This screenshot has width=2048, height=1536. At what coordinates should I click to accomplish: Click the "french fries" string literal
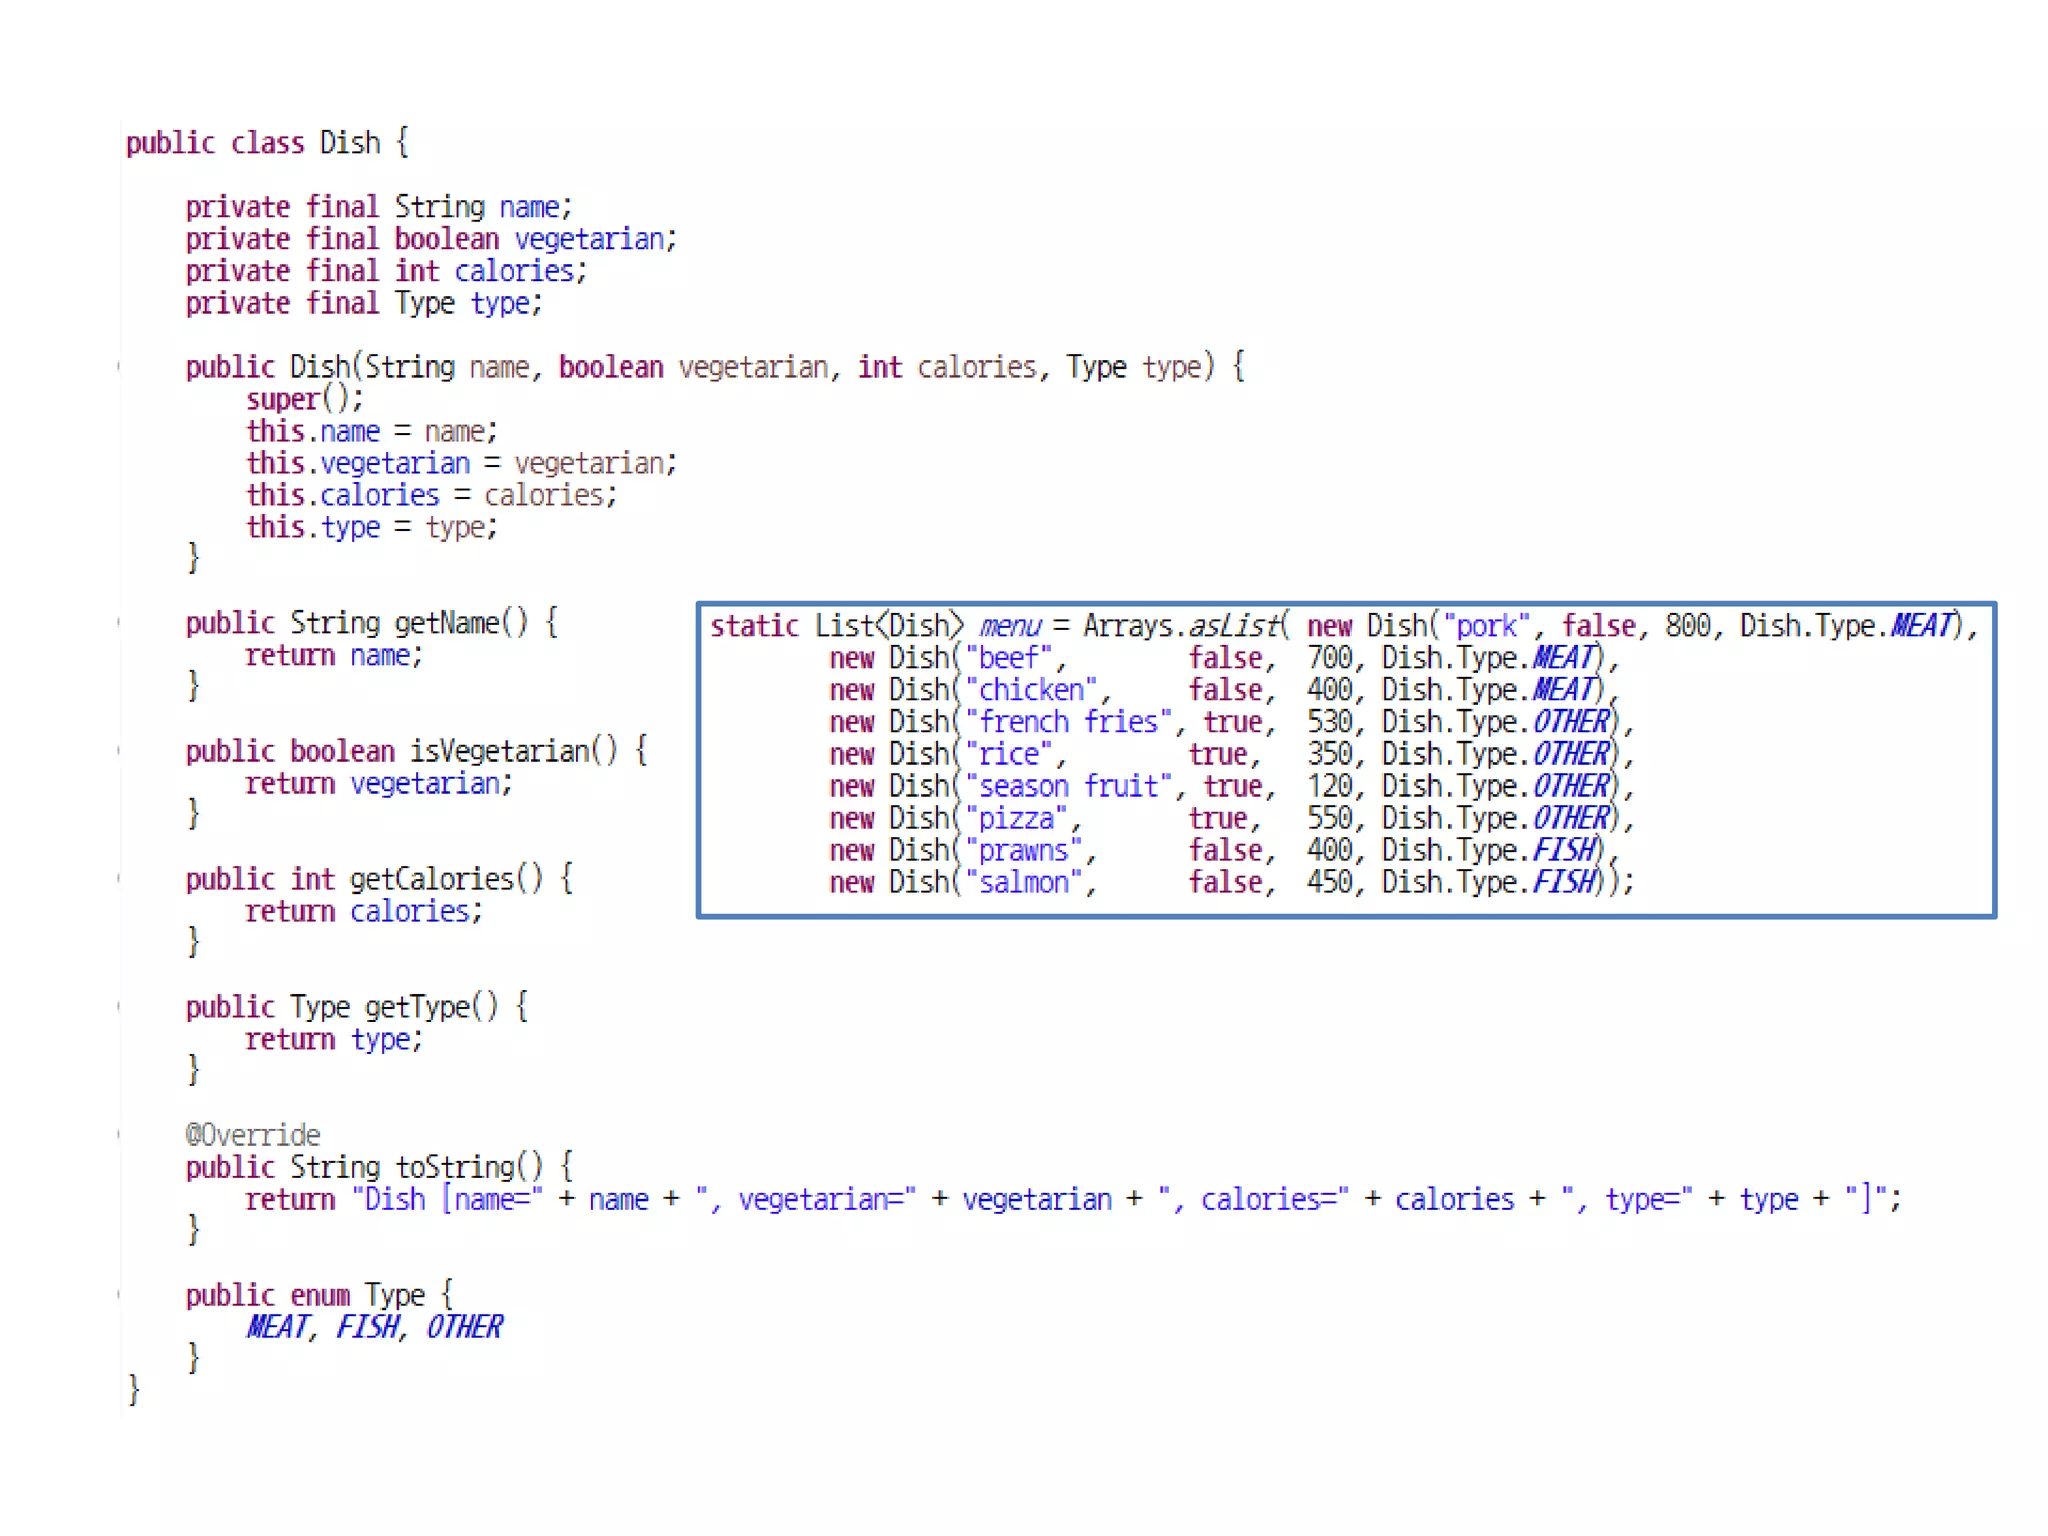1068,722
